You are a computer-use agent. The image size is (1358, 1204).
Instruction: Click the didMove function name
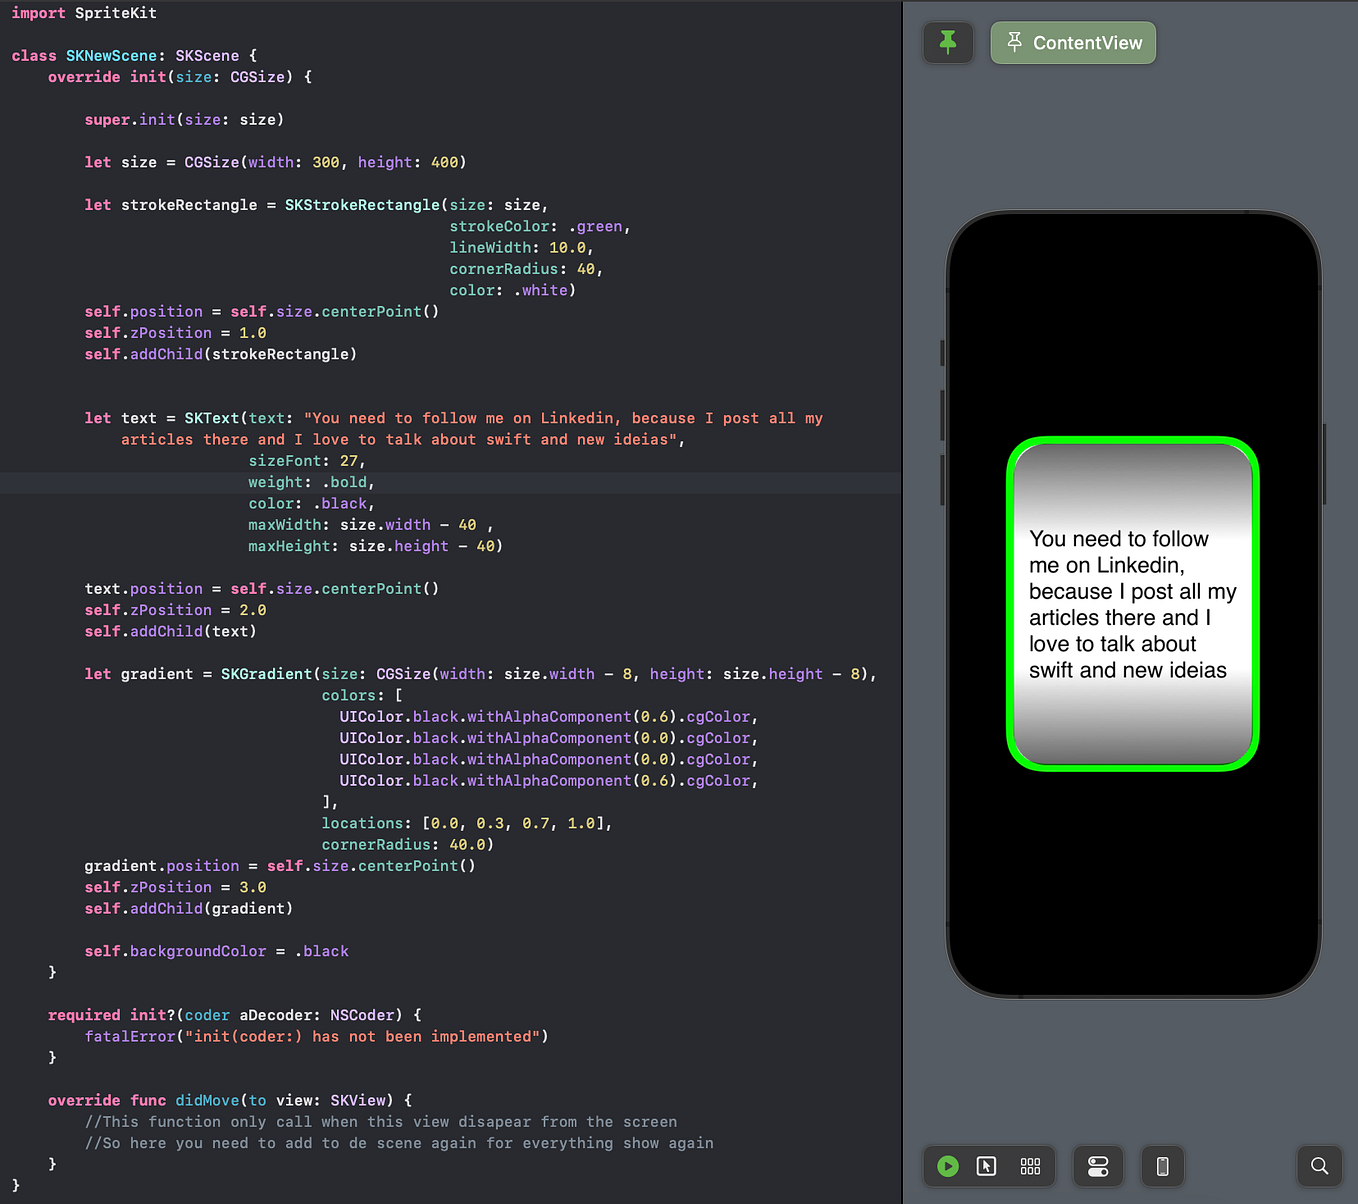point(206,1100)
